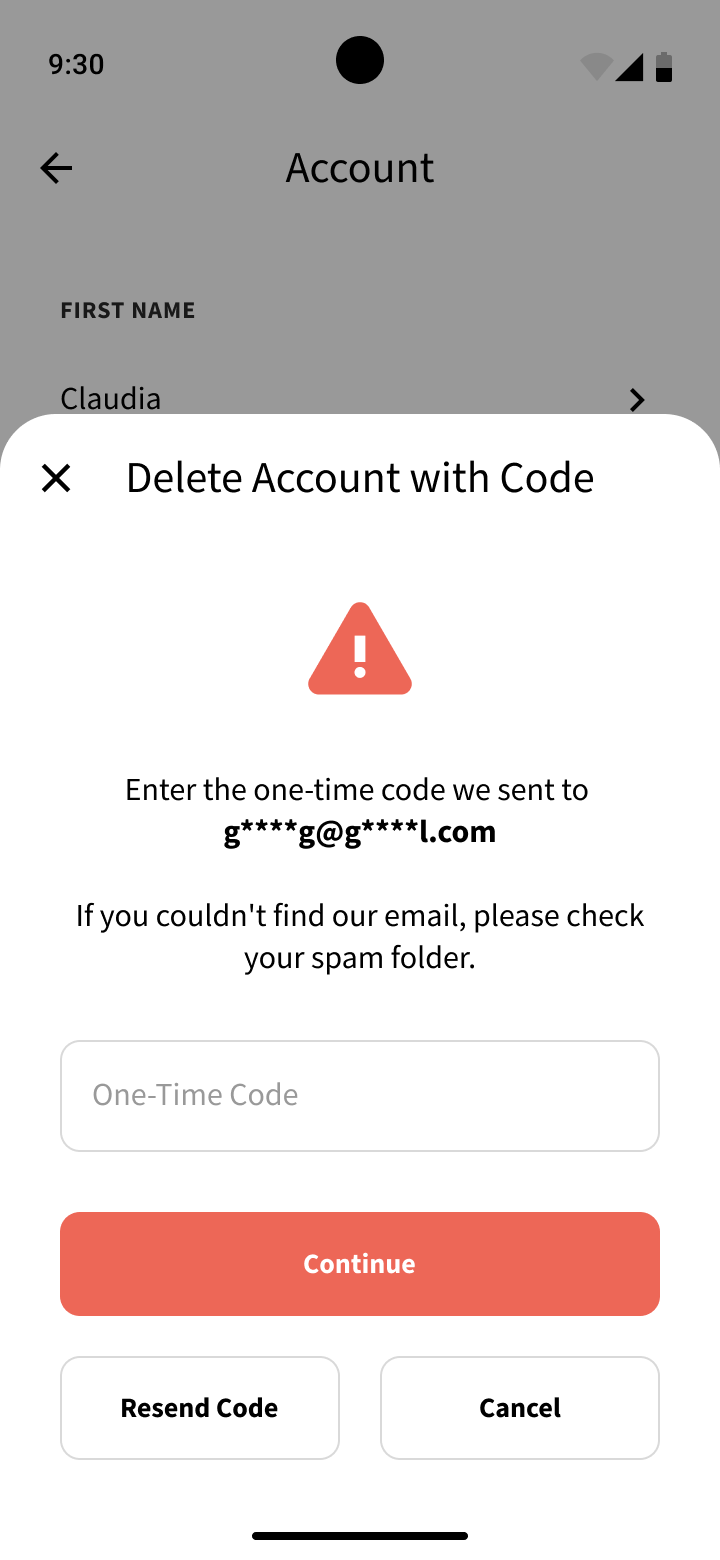
Task: Click Resend Code button
Action: click(x=200, y=1407)
